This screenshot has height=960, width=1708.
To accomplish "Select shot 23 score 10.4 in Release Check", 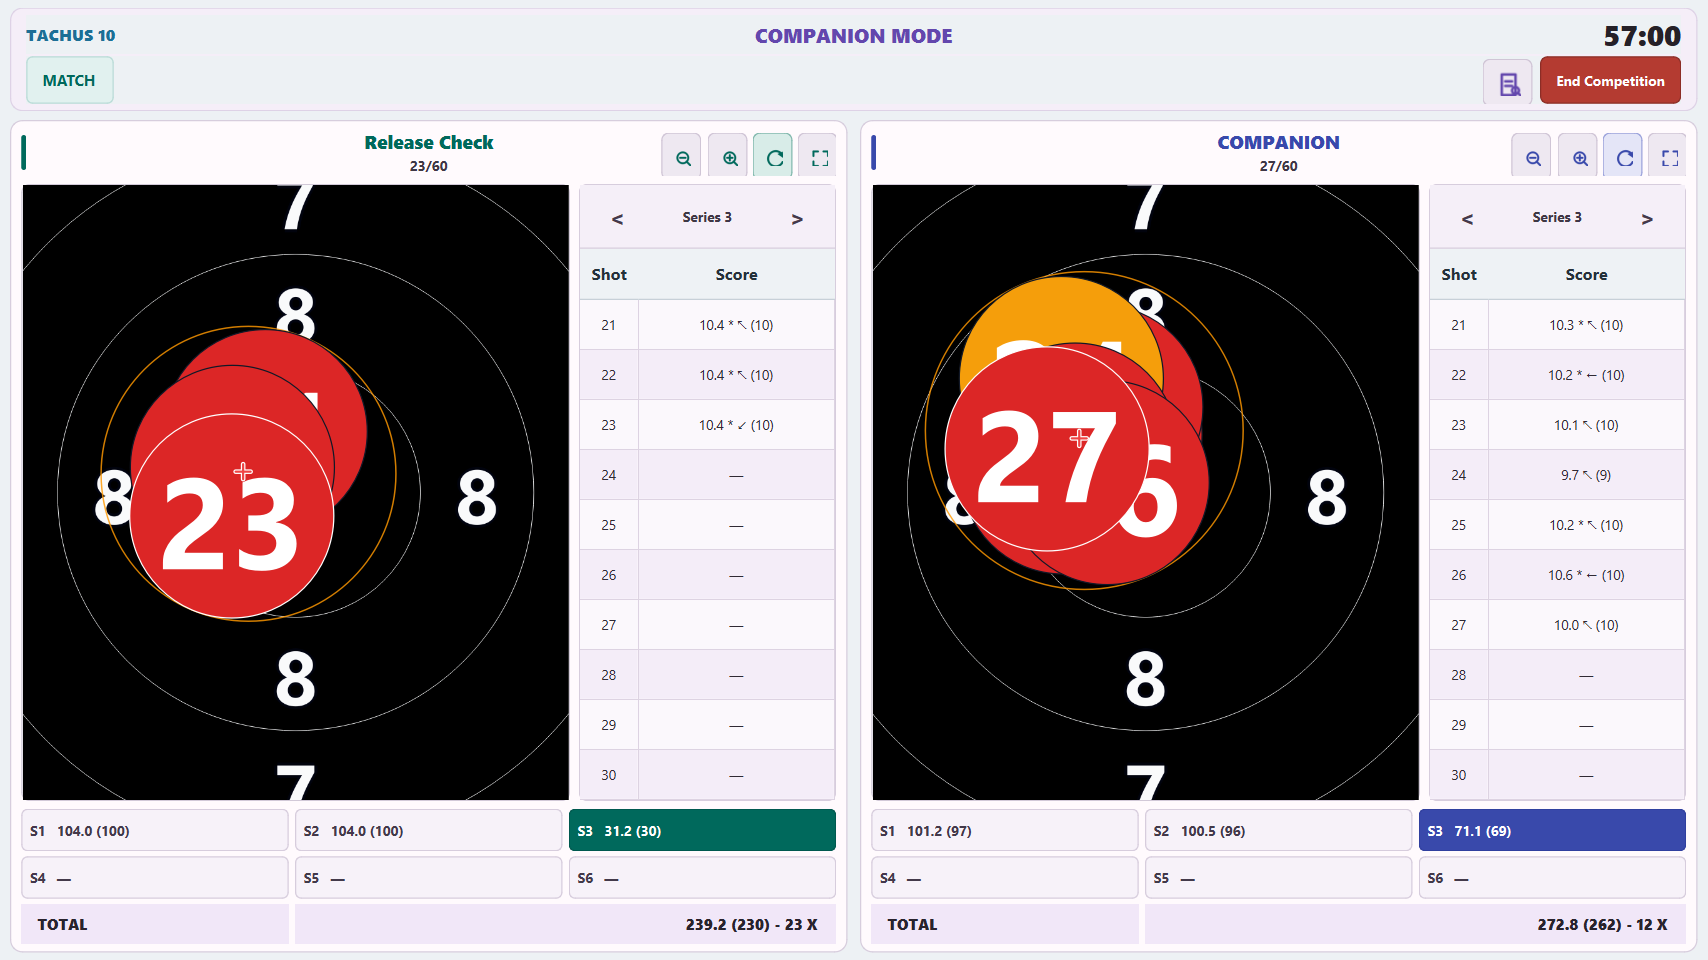I will 736,425.
